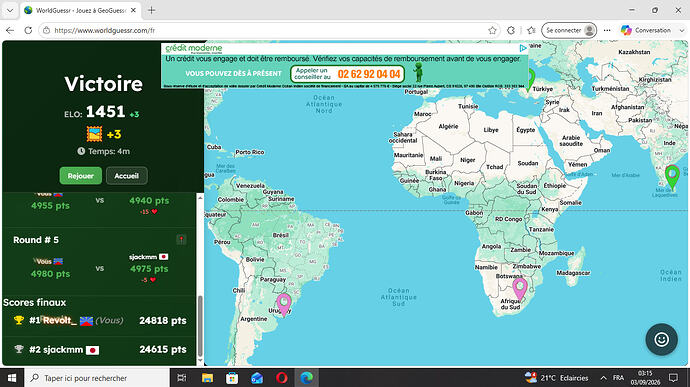Open browser settings three-dot menu
This screenshot has width=690, height=387.
pyautogui.click(x=607, y=30)
